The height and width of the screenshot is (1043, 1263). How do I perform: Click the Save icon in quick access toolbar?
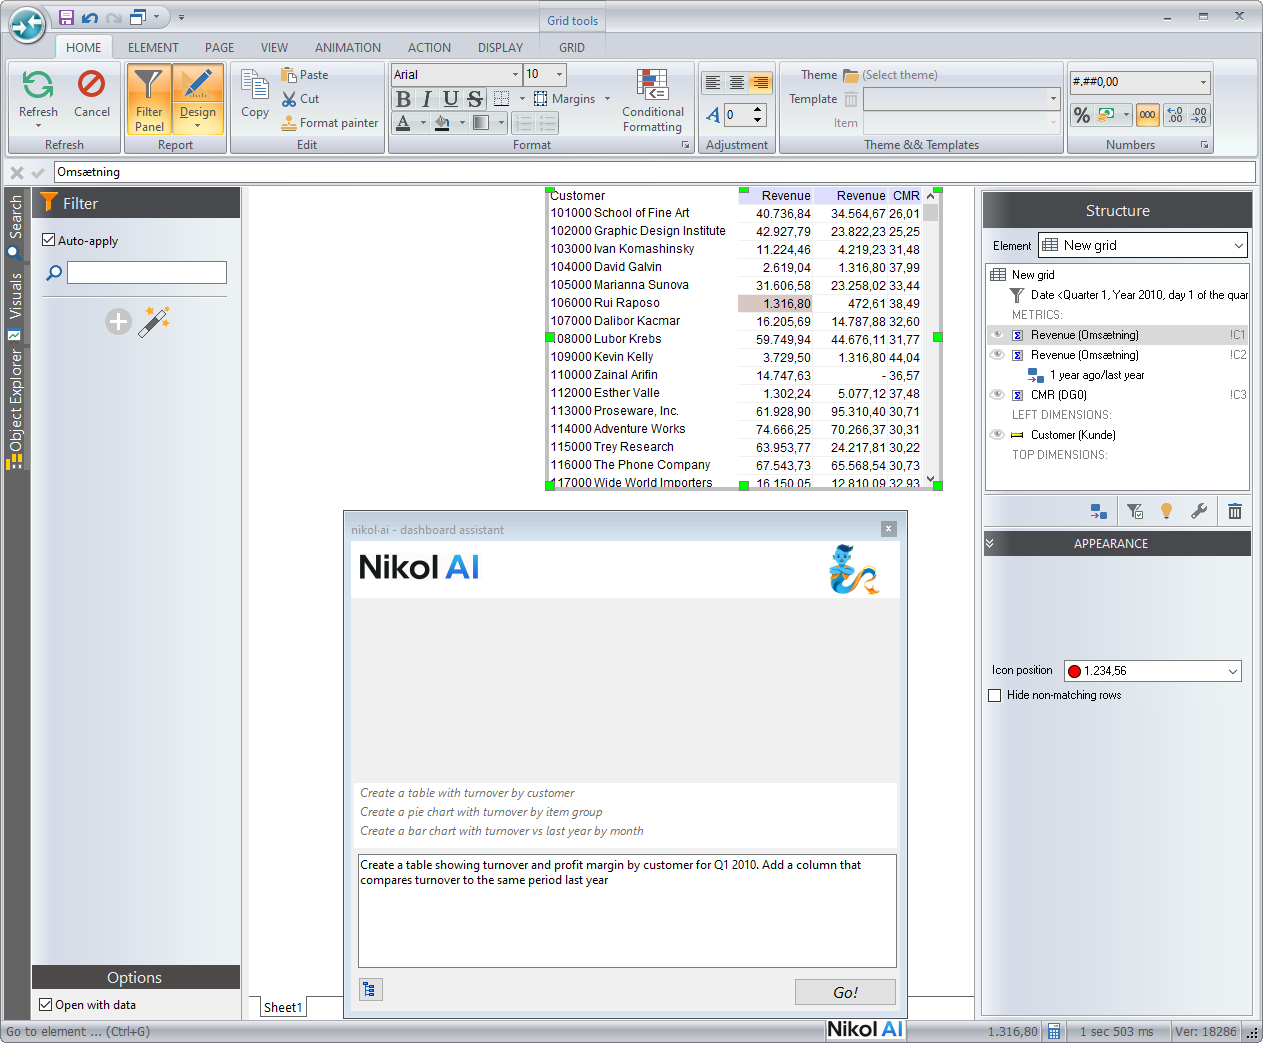coord(66,17)
